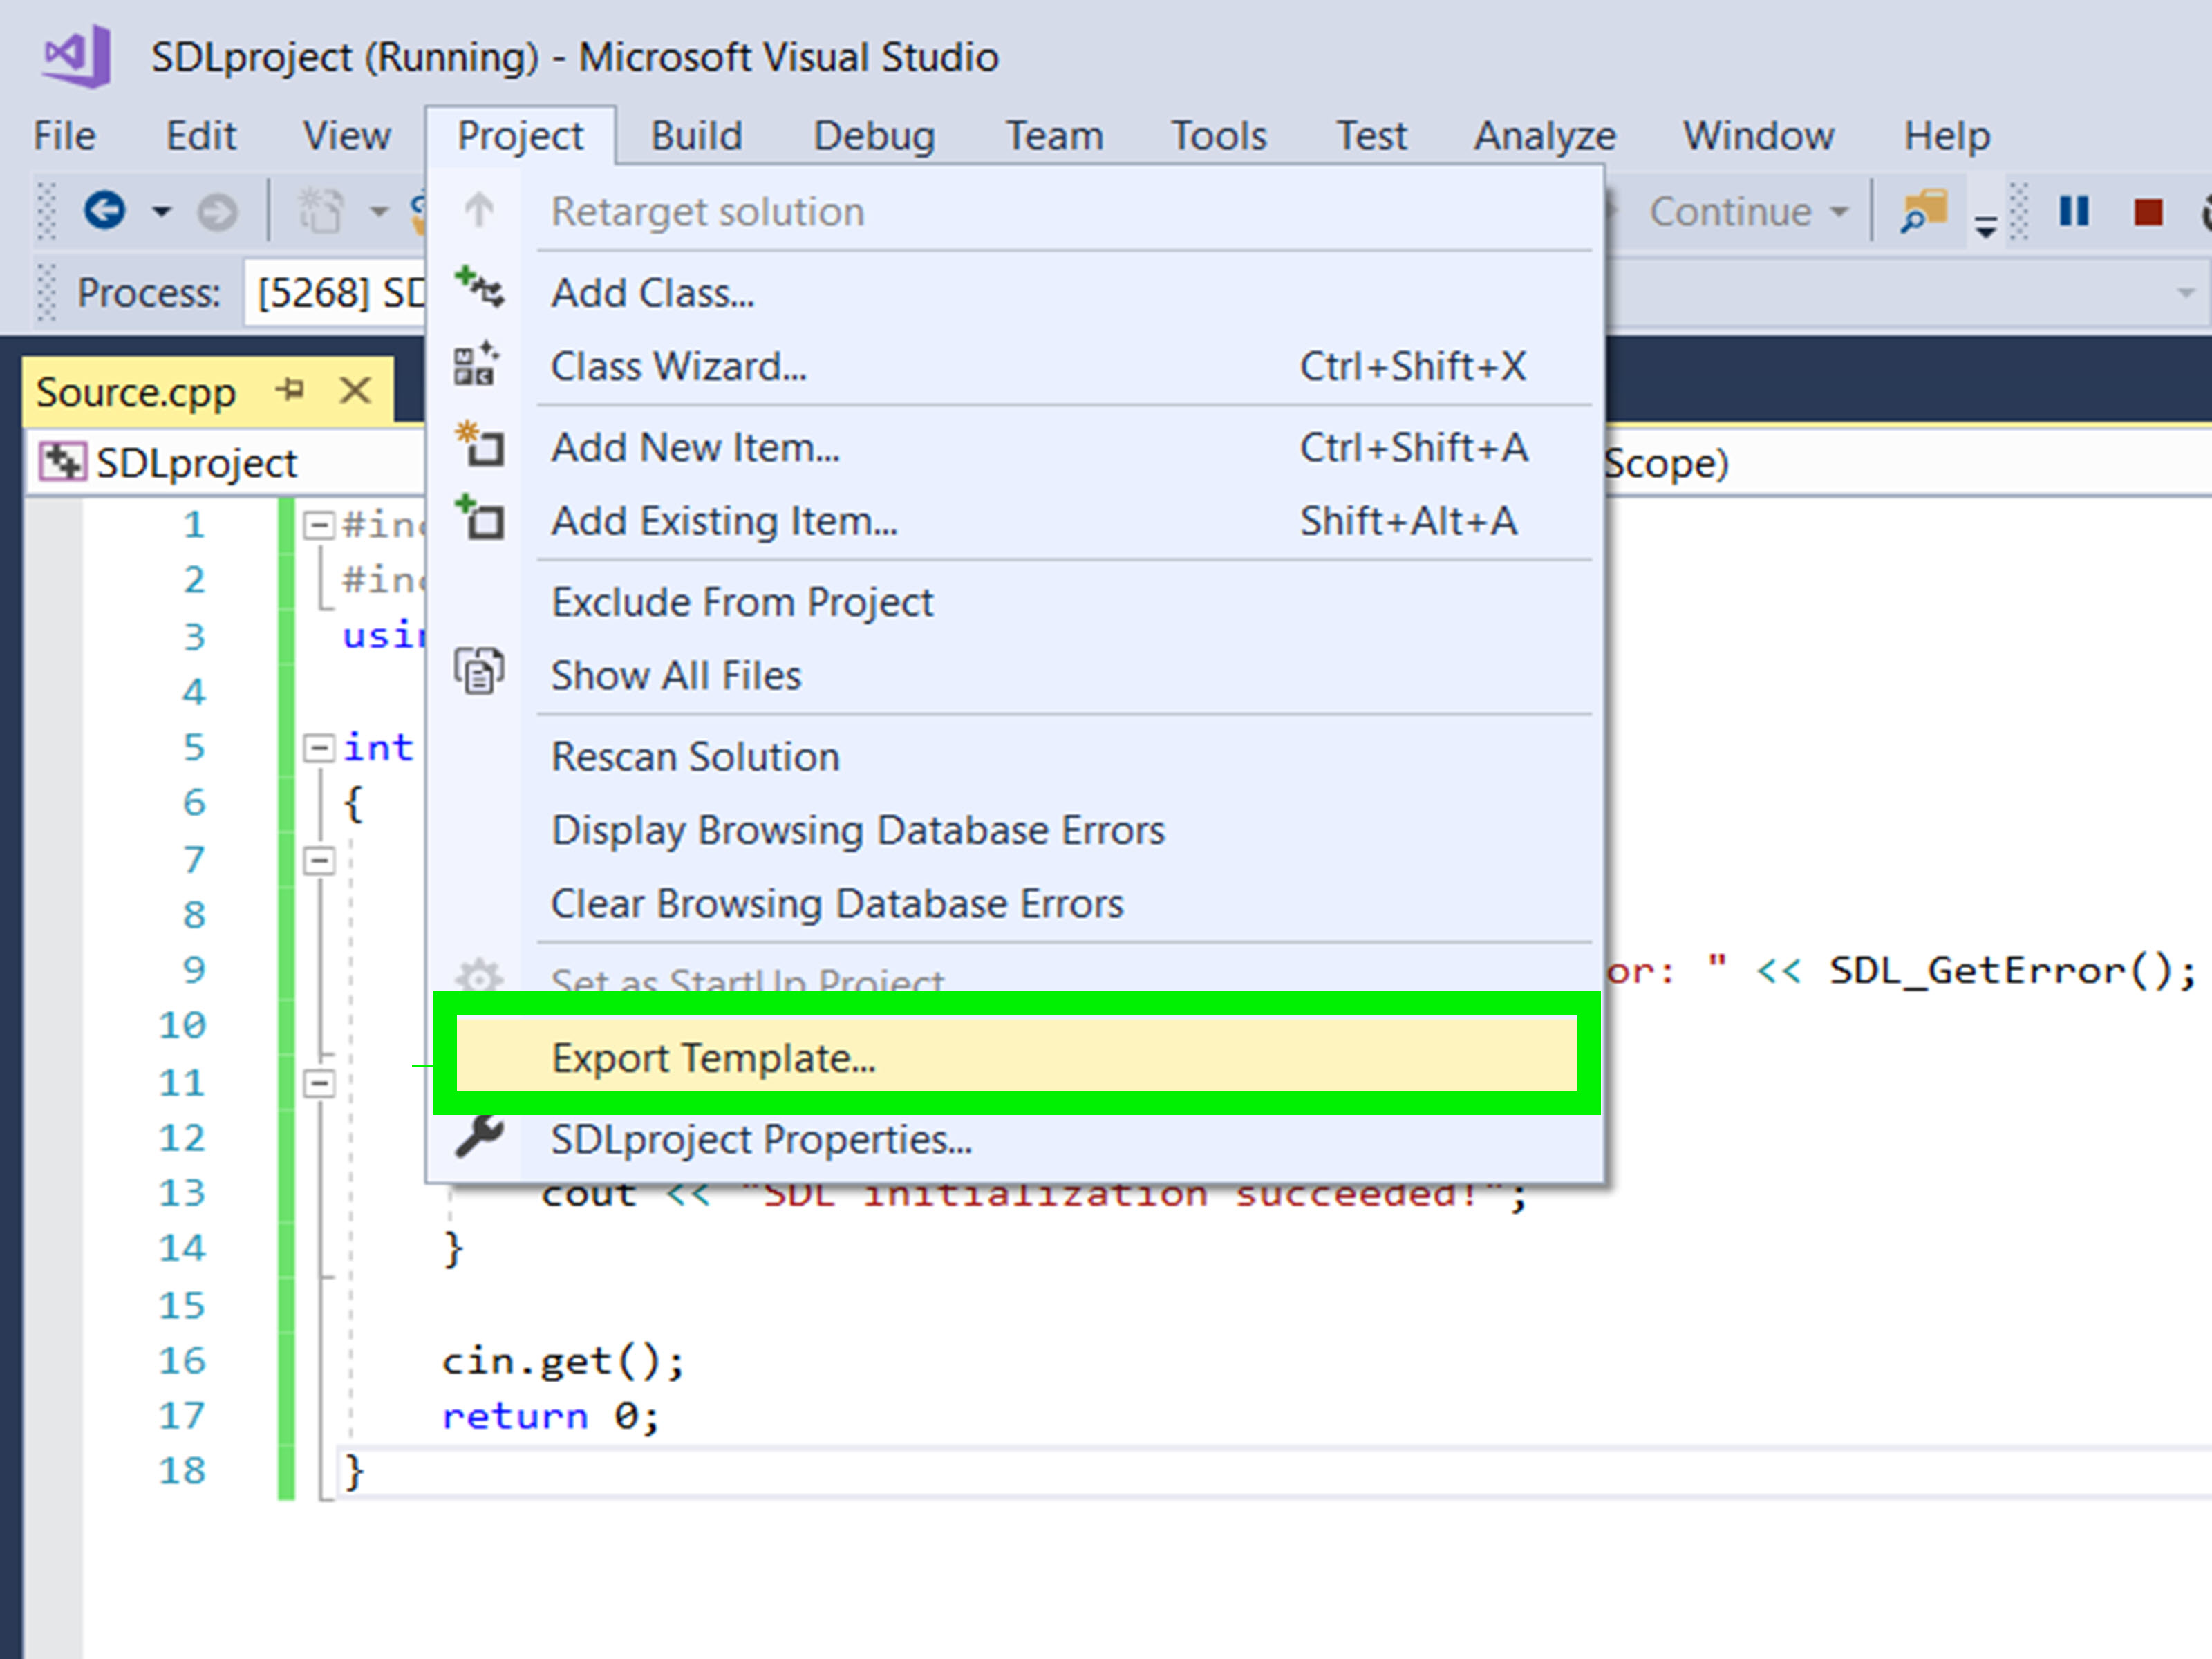Open the Debug menu
The image size is (2212, 1659).
[874, 136]
